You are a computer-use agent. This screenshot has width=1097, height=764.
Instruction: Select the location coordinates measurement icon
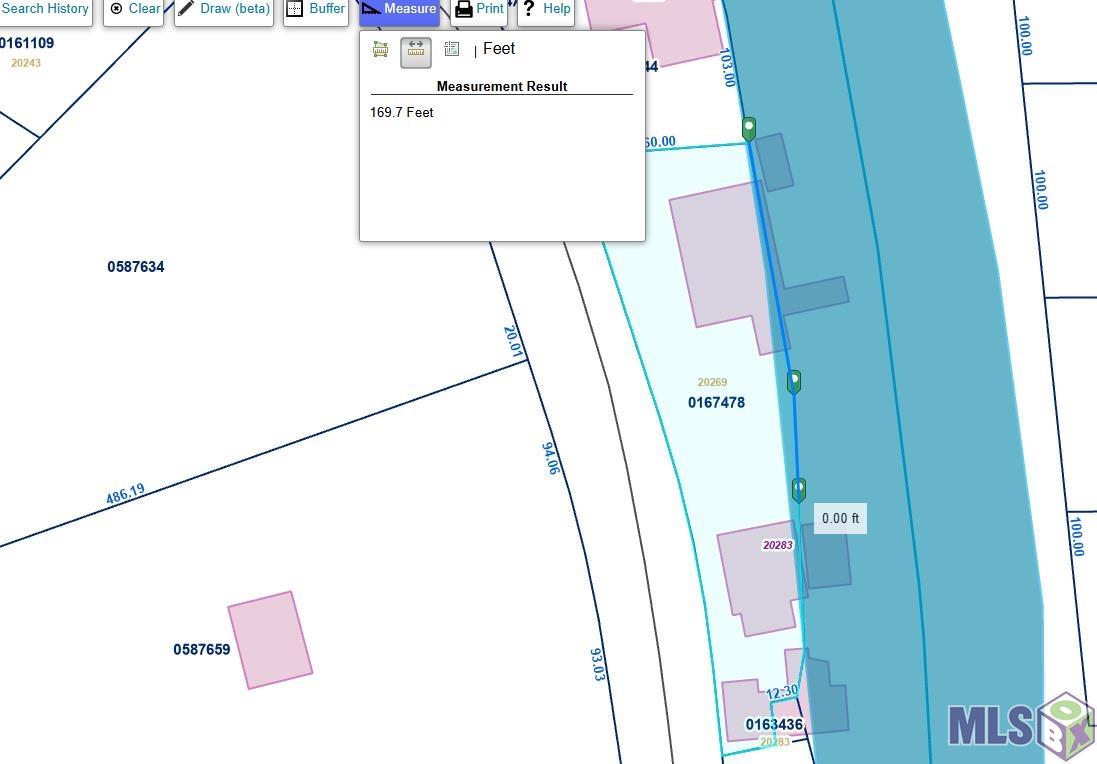tap(452, 49)
